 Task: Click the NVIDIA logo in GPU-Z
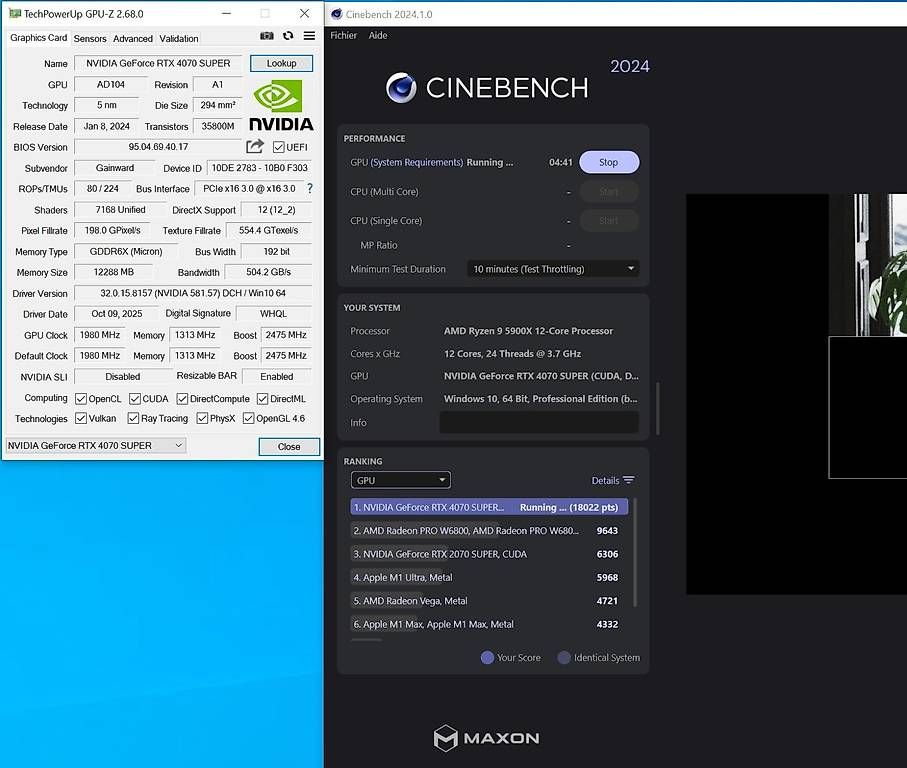(x=281, y=104)
